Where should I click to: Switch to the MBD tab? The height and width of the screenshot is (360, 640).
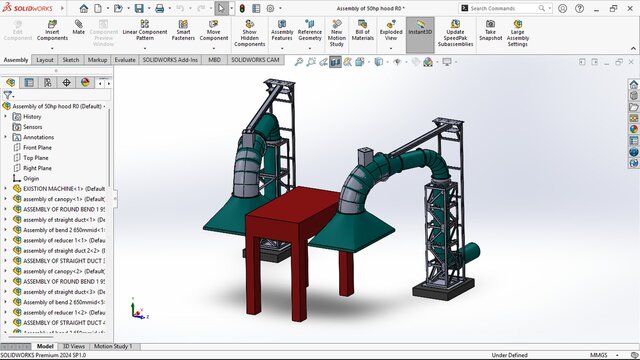214,60
